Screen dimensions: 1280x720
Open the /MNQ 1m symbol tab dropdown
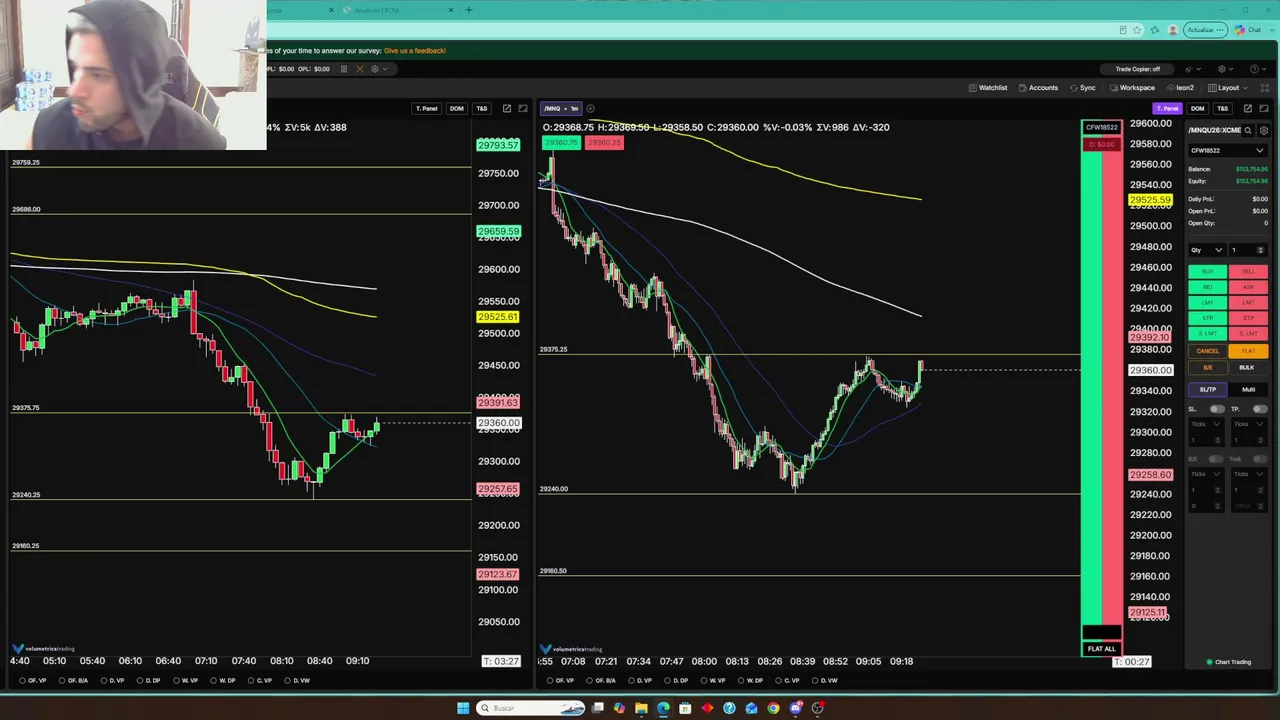560,108
